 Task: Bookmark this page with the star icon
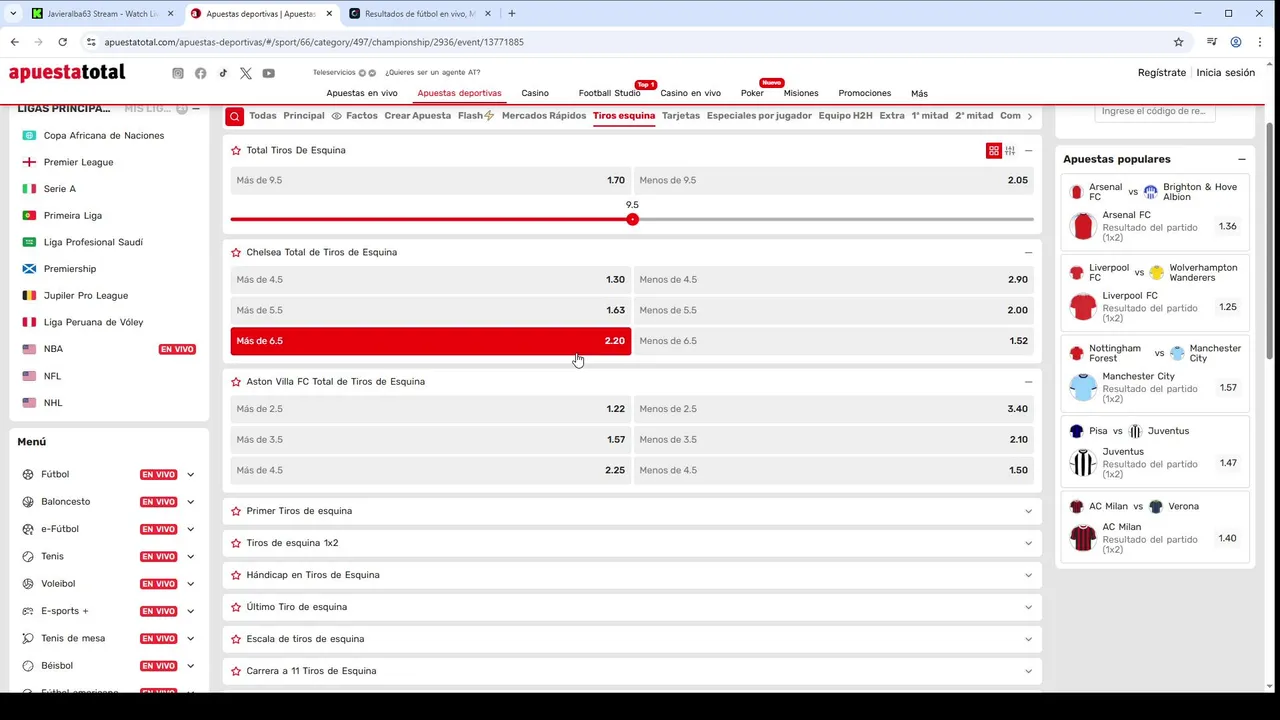(1178, 42)
